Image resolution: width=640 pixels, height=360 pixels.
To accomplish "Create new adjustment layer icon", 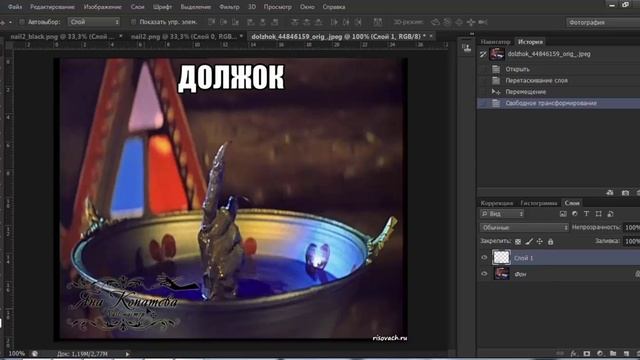I will tap(600, 353).
